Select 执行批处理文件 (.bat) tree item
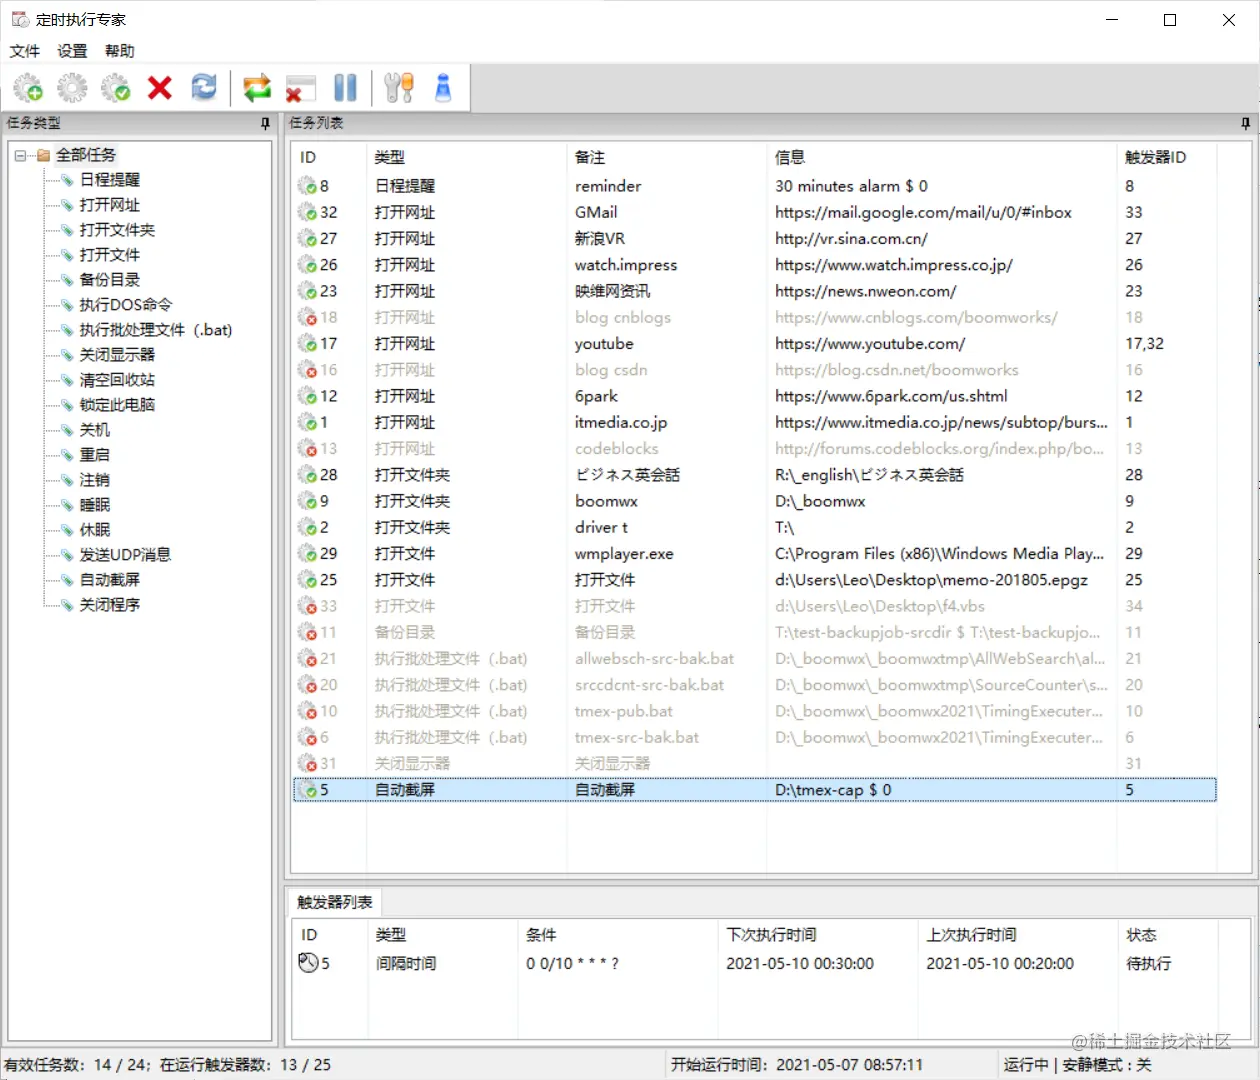 (156, 330)
